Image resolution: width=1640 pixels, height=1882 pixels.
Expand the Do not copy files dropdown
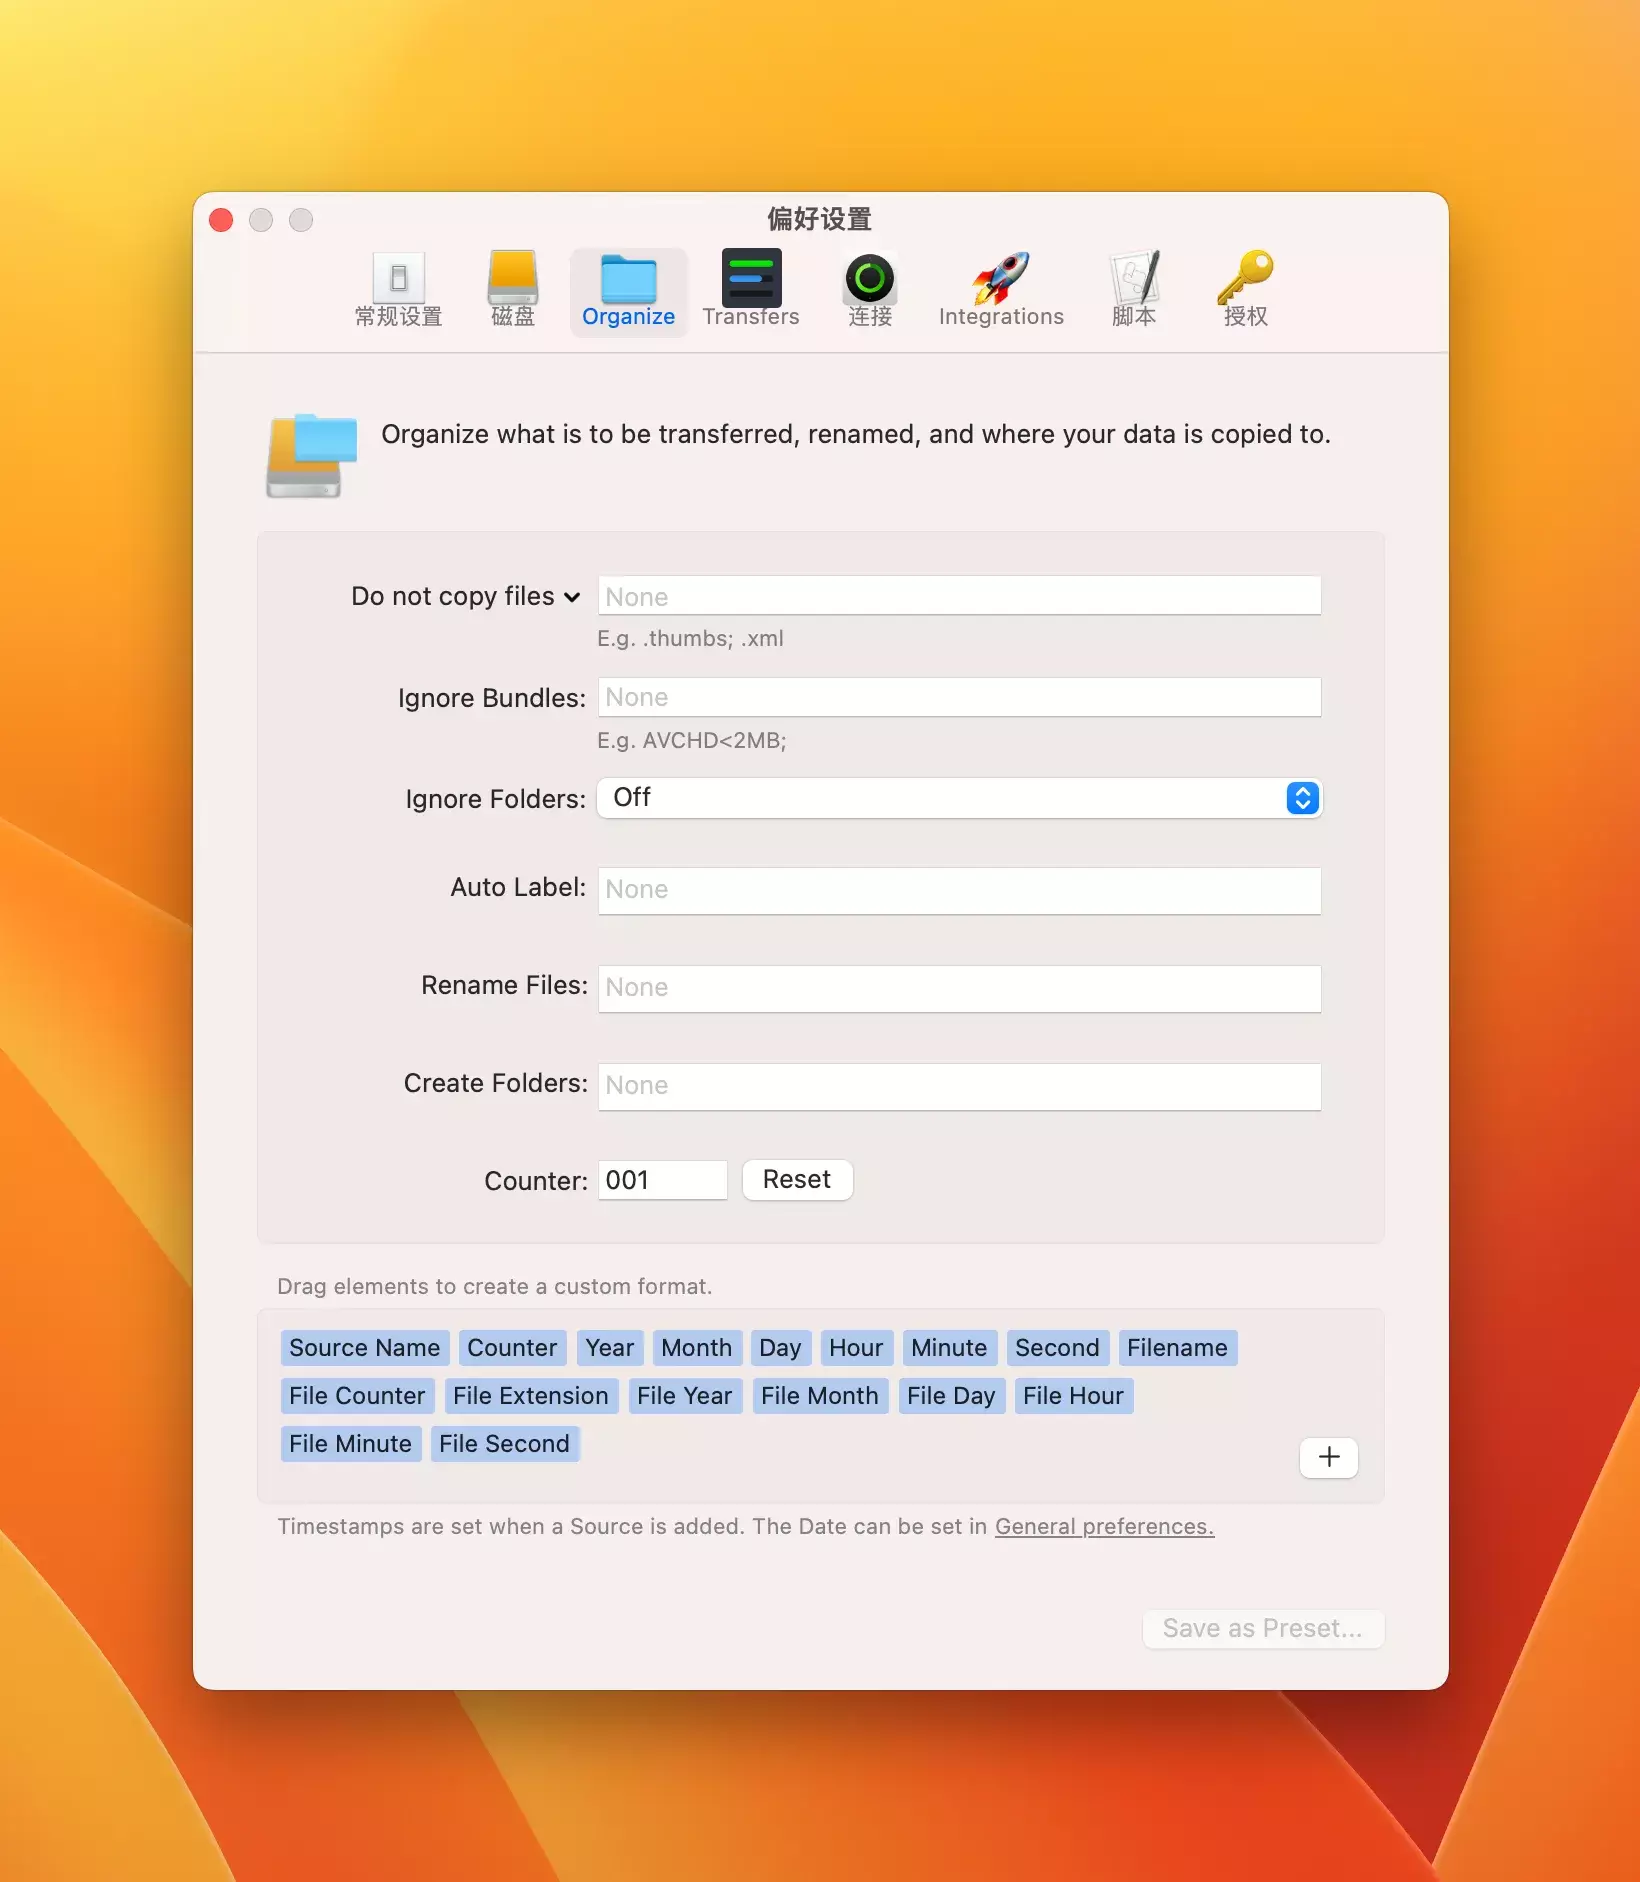click(466, 597)
